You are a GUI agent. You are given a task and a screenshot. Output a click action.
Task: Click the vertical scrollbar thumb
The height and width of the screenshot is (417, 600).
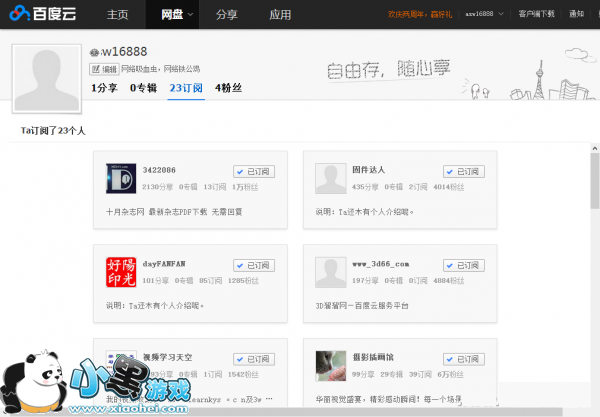click(x=595, y=181)
